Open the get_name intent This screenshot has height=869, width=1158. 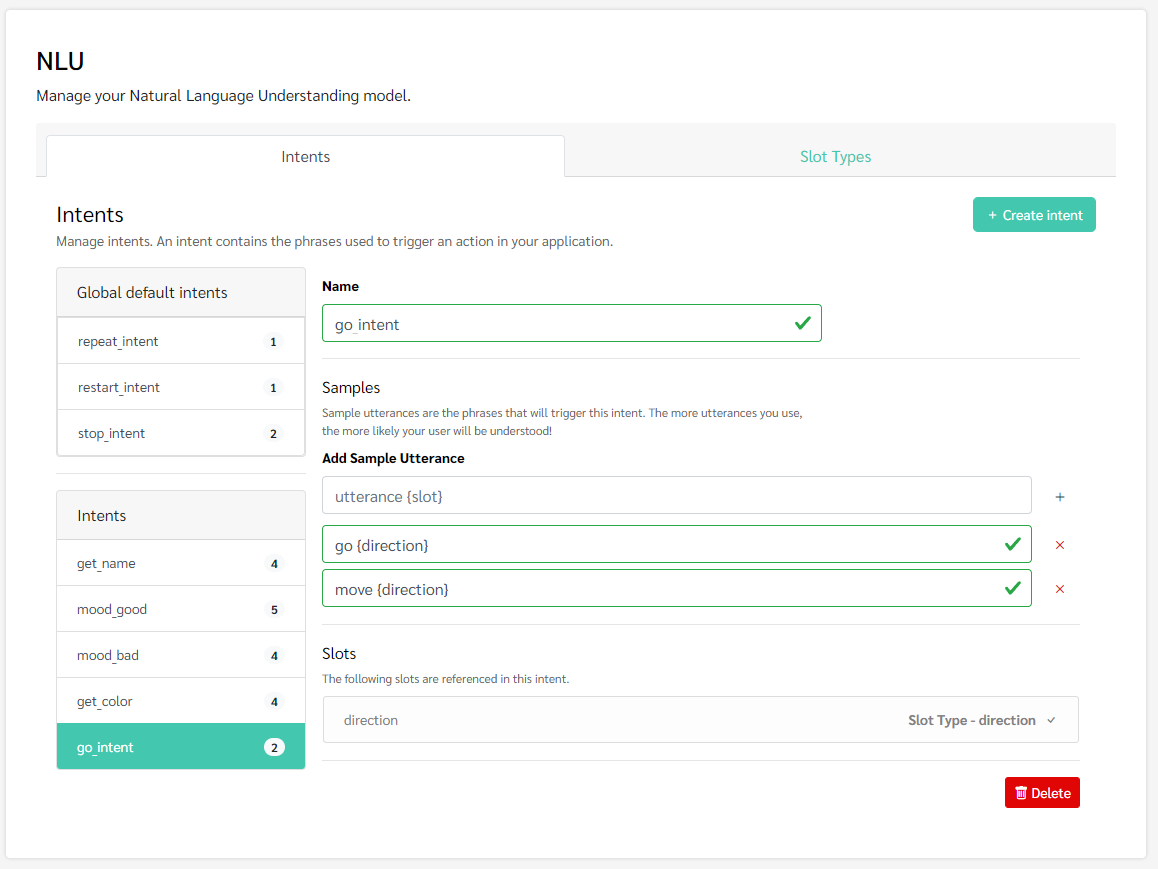tap(181, 563)
